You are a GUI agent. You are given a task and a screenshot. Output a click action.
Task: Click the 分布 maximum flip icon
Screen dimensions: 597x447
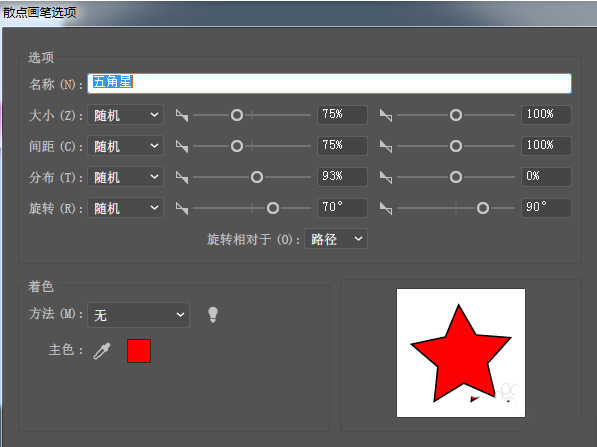click(386, 177)
